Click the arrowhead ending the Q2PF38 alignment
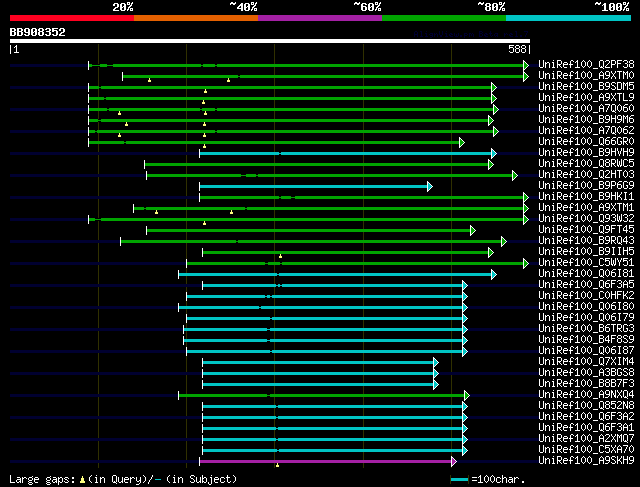 [x=526, y=65]
